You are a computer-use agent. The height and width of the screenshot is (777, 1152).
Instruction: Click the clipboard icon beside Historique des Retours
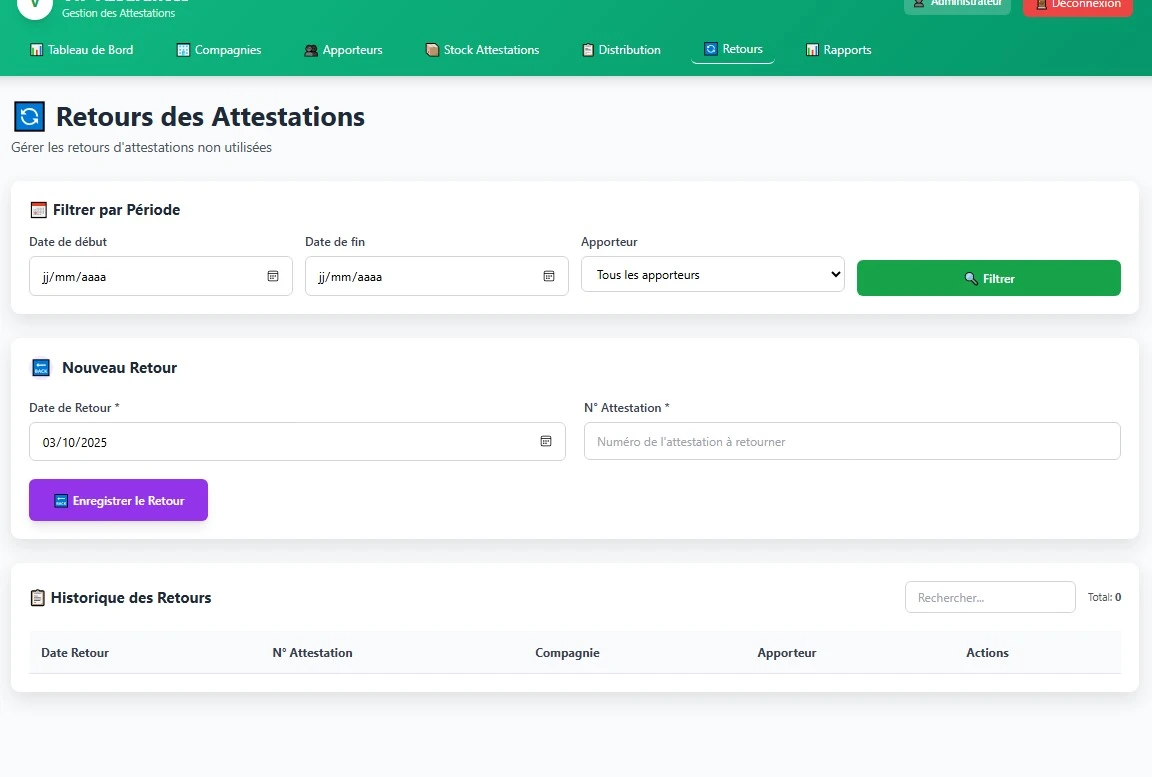[x=38, y=598]
